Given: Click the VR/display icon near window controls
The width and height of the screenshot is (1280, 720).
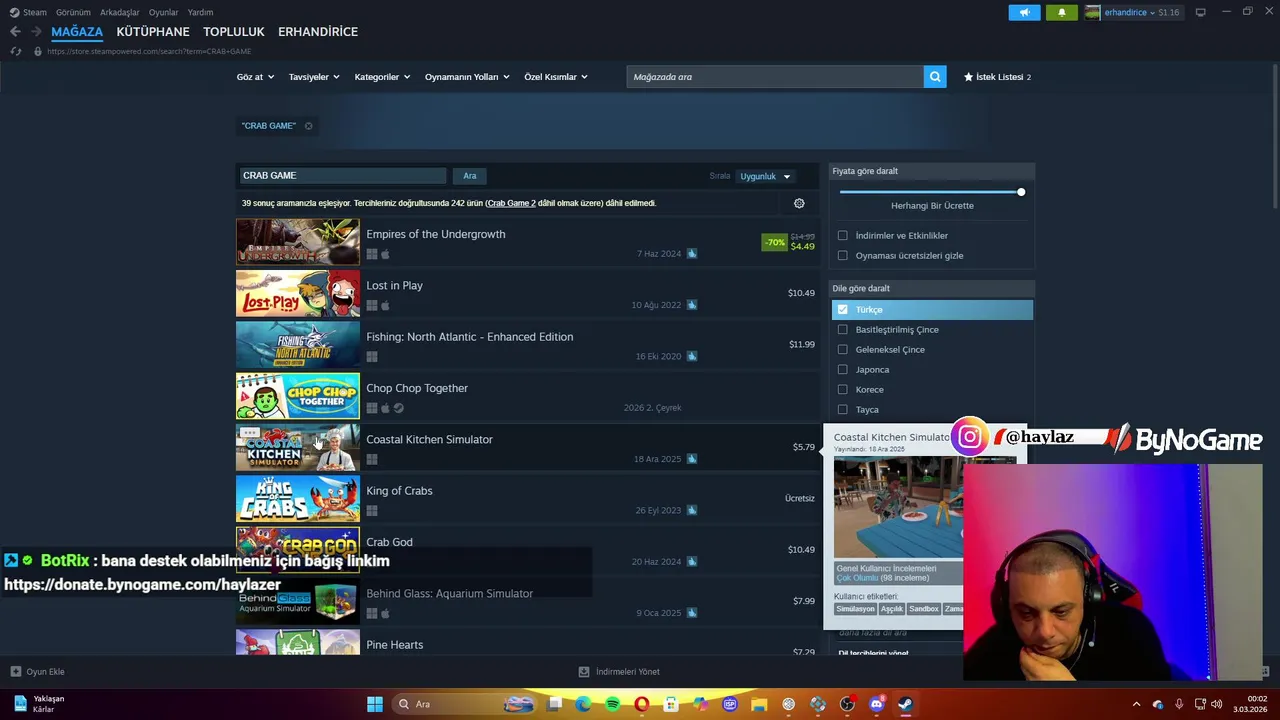Looking at the screenshot, I should pos(1201,12).
